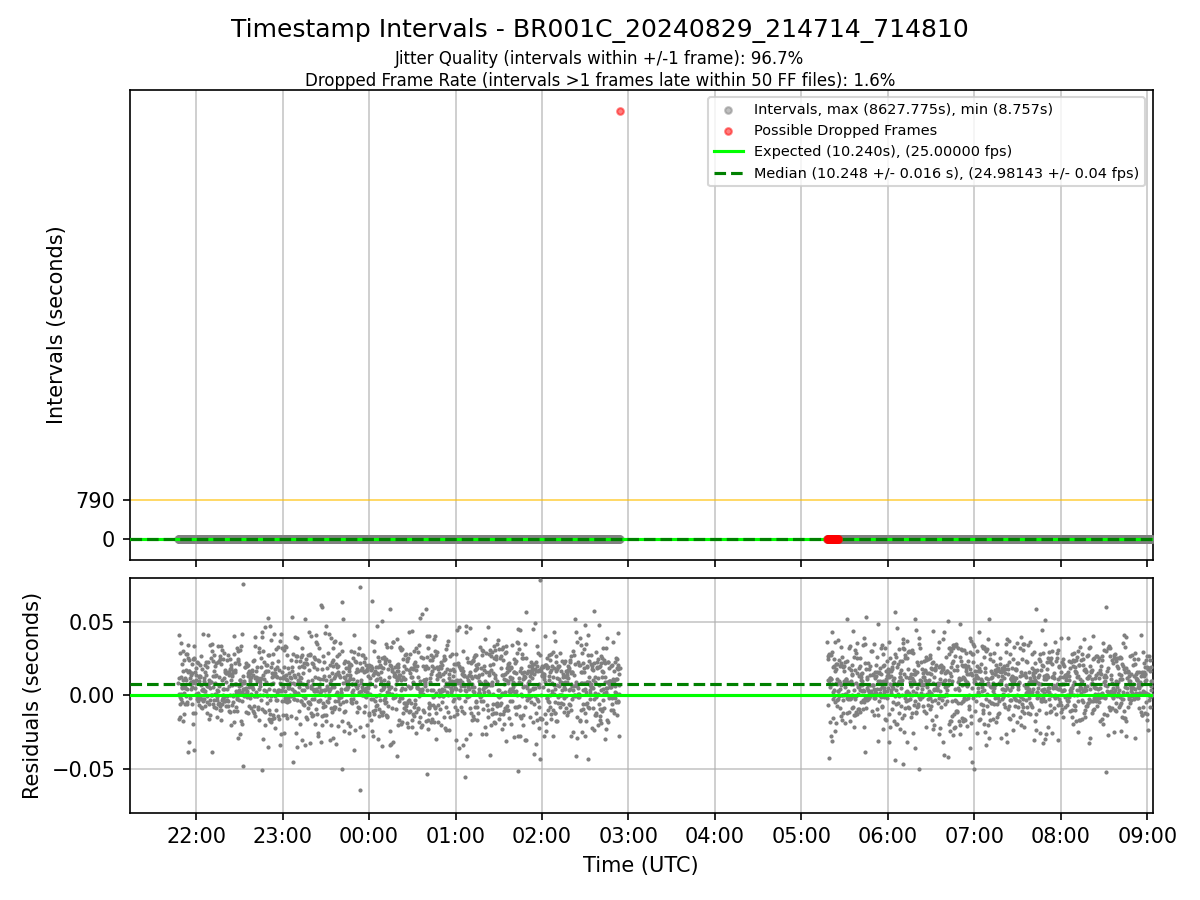Click the 'Residuals (seconds)' axis label

pyautogui.click(x=32, y=696)
